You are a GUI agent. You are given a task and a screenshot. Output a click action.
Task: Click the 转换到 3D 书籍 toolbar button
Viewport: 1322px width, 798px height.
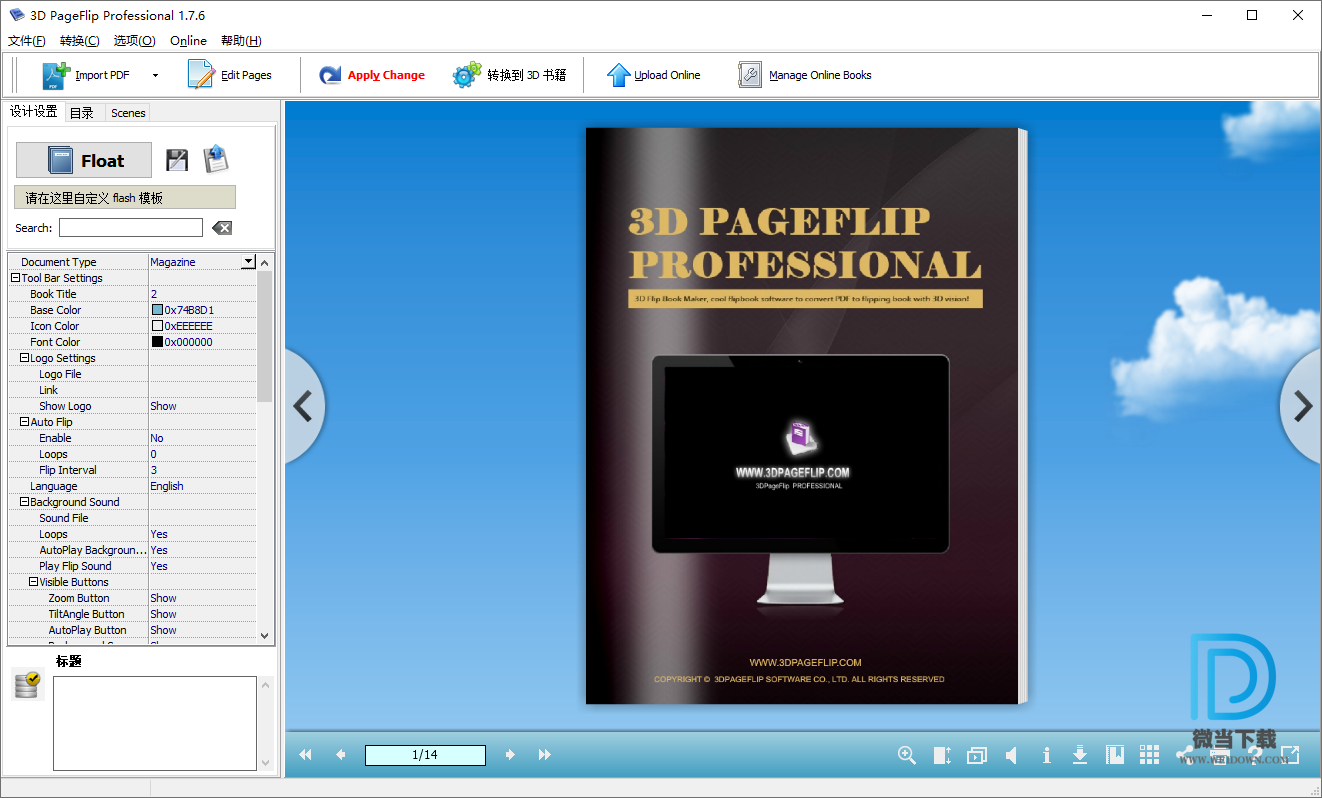[x=509, y=75]
